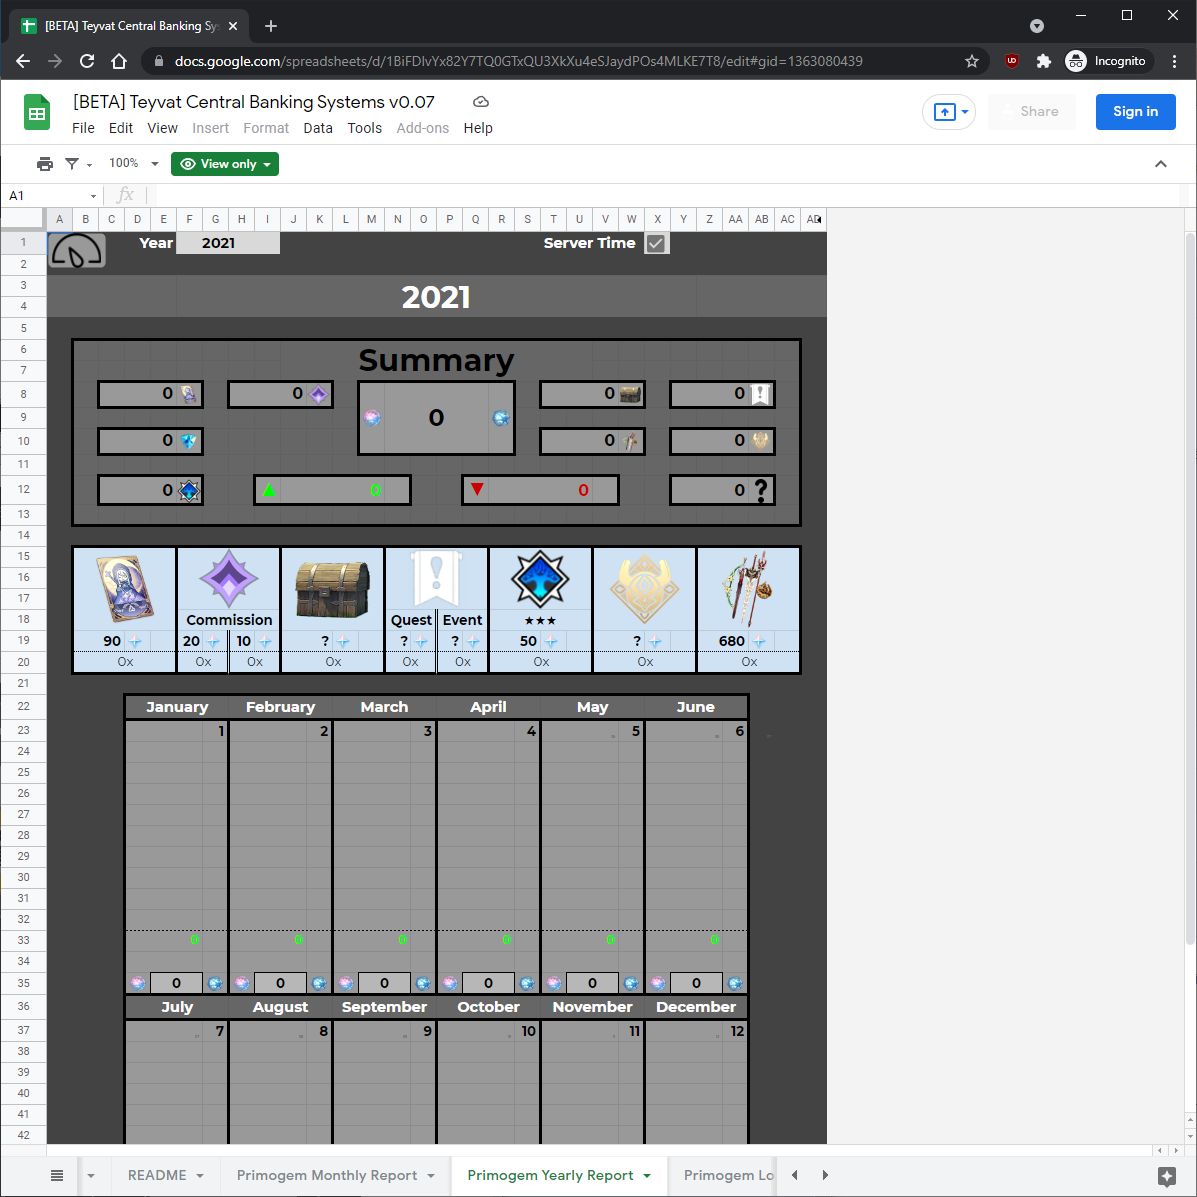This screenshot has width=1197, height=1197.
Task: Click the red down-triangle expense icon
Action: [477, 489]
